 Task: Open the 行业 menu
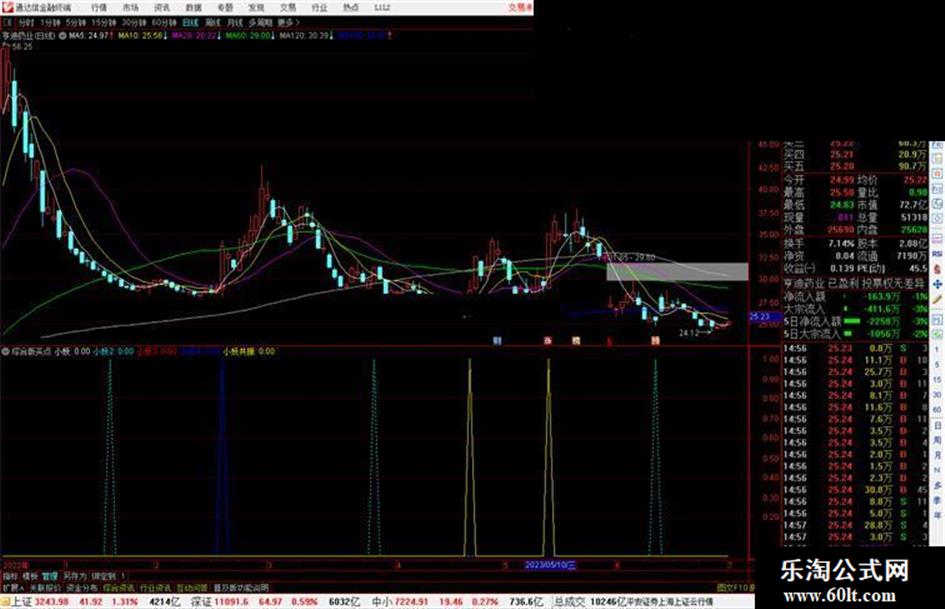[319, 8]
